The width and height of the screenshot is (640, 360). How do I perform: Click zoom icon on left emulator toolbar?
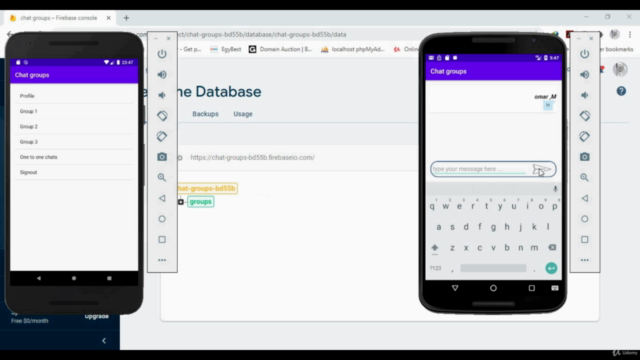pyautogui.click(x=162, y=178)
